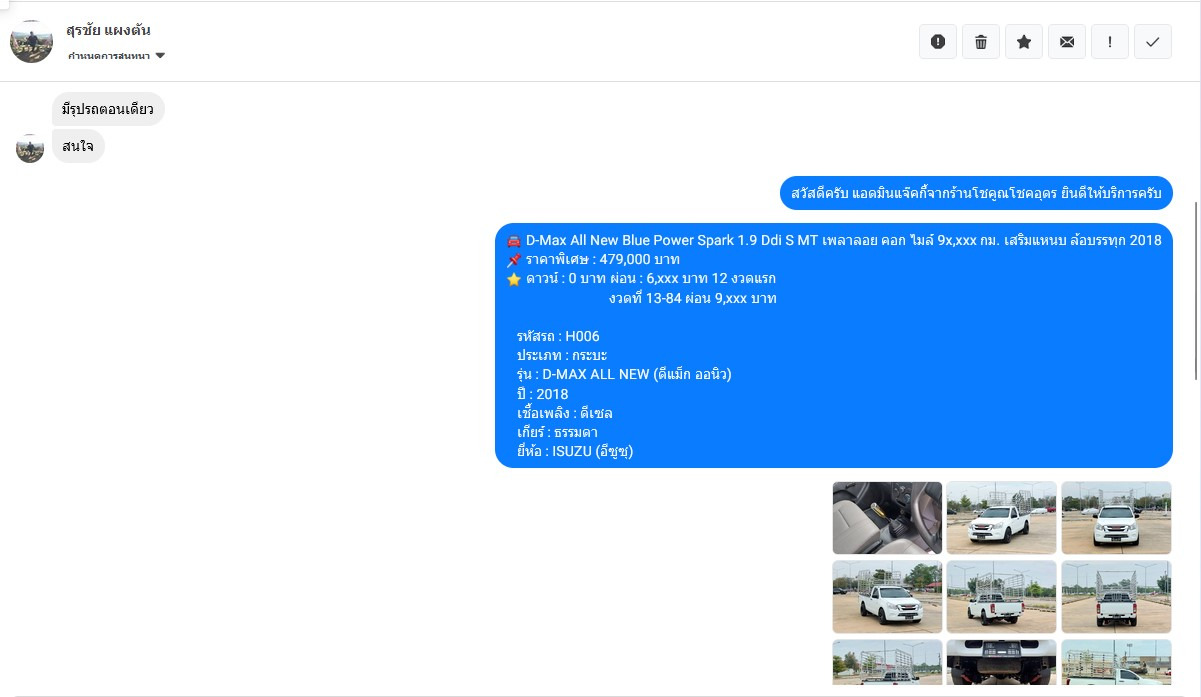Click the car code line รหัสรถ : H006
1201x697 pixels.
(x=558, y=336)
